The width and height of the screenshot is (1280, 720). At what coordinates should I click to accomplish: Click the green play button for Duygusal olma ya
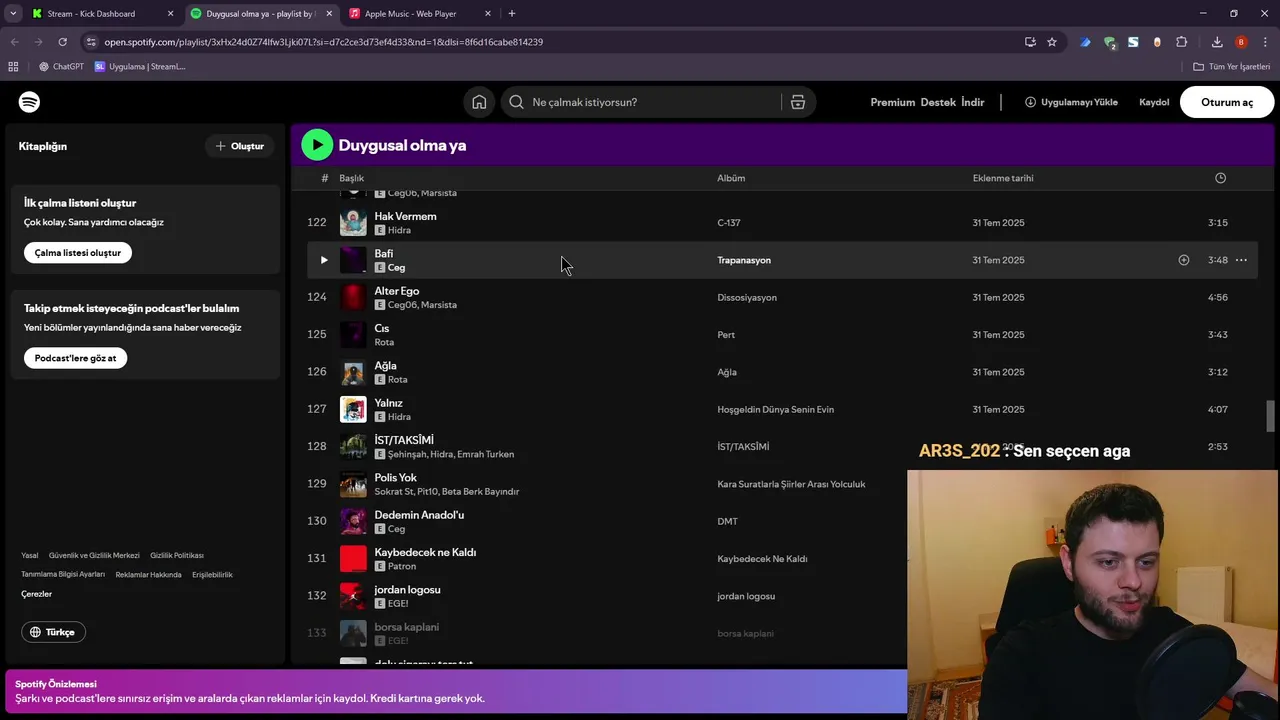(x=317, y=145)
